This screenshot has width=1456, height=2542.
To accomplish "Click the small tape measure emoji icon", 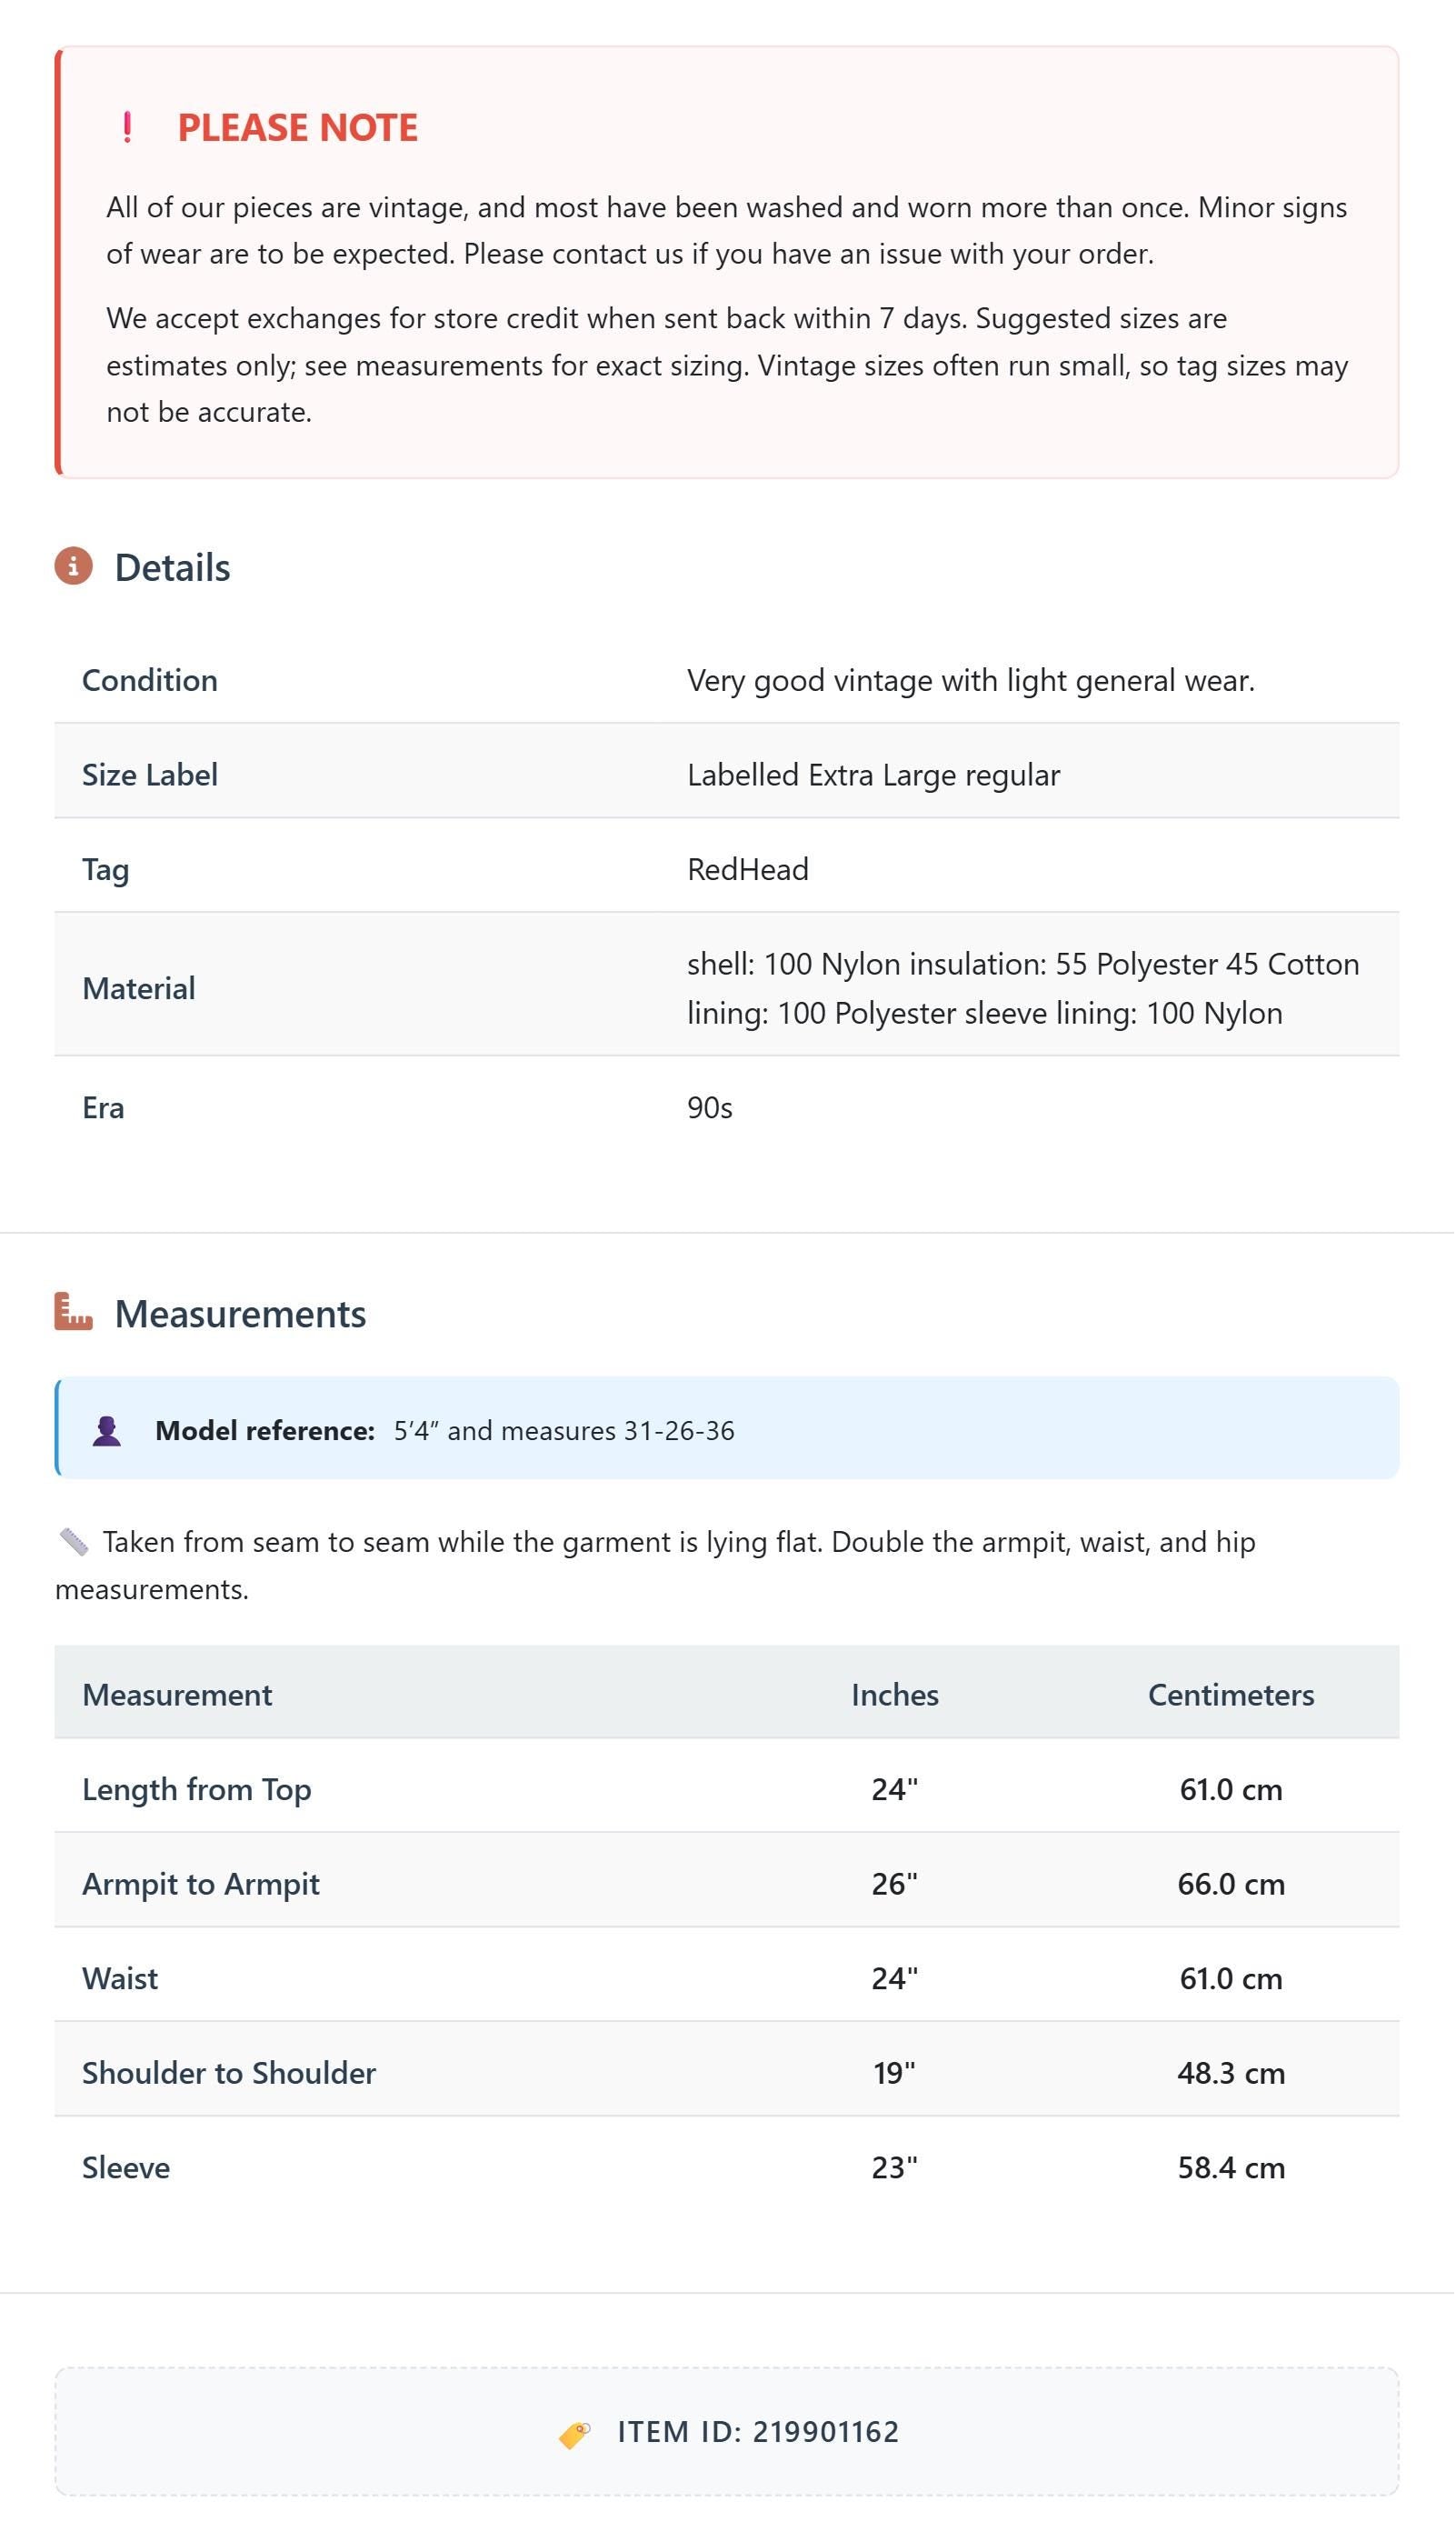I will coord(74,1541).
